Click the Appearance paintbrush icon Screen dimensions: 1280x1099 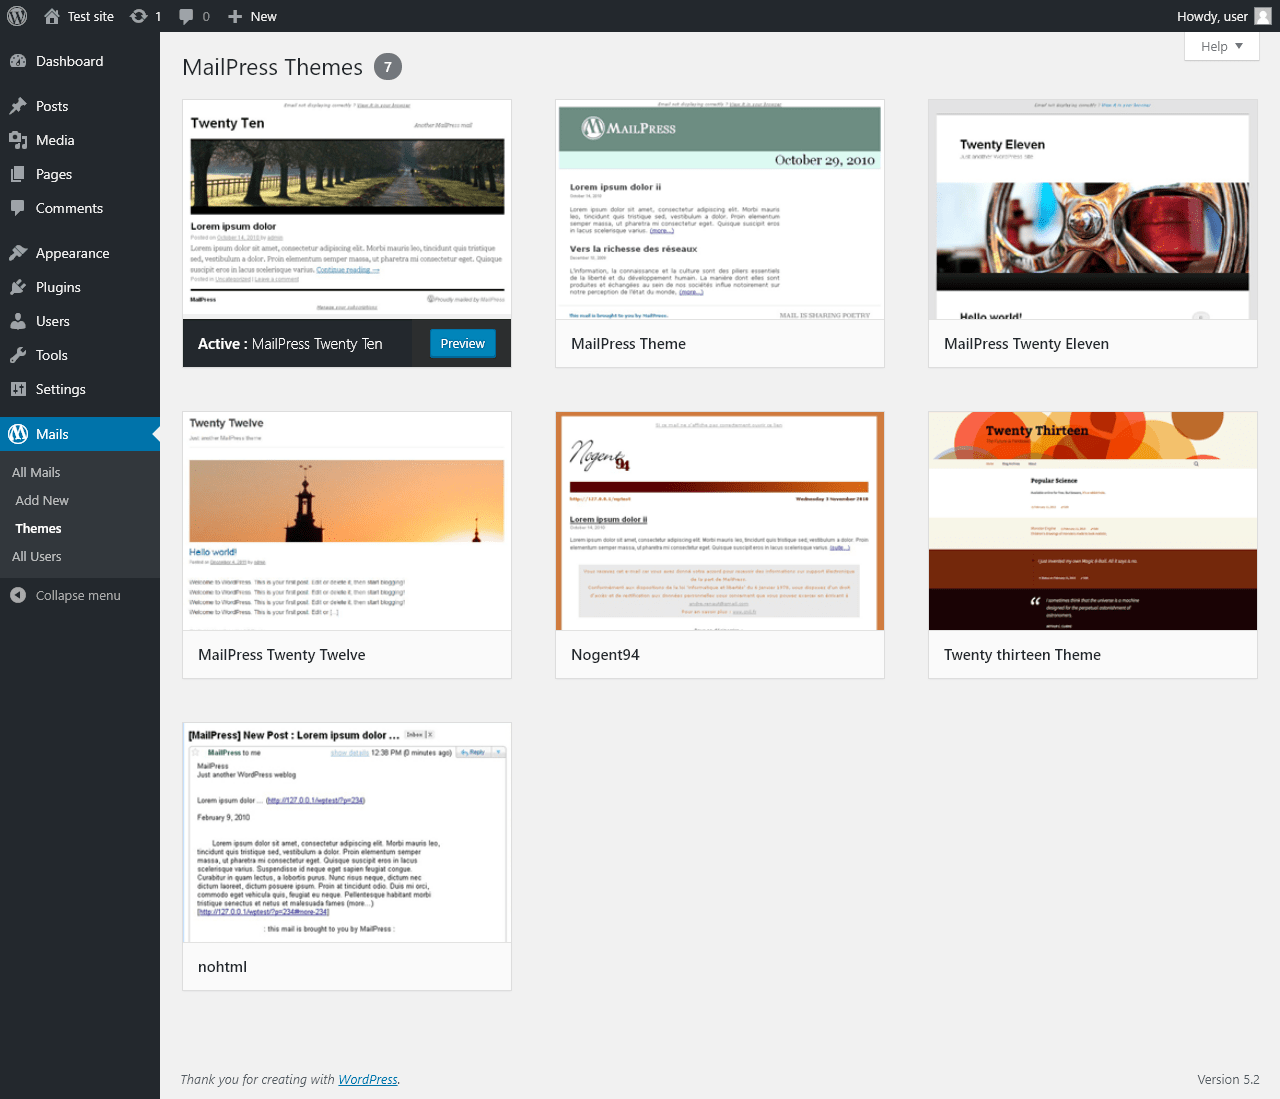(x=18, y=253)
